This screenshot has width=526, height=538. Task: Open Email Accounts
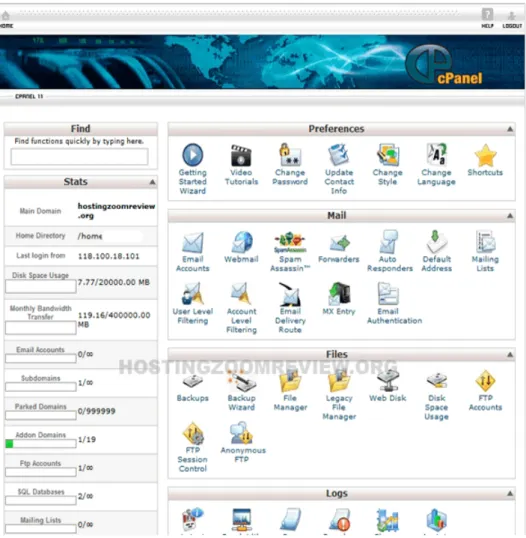192,243
